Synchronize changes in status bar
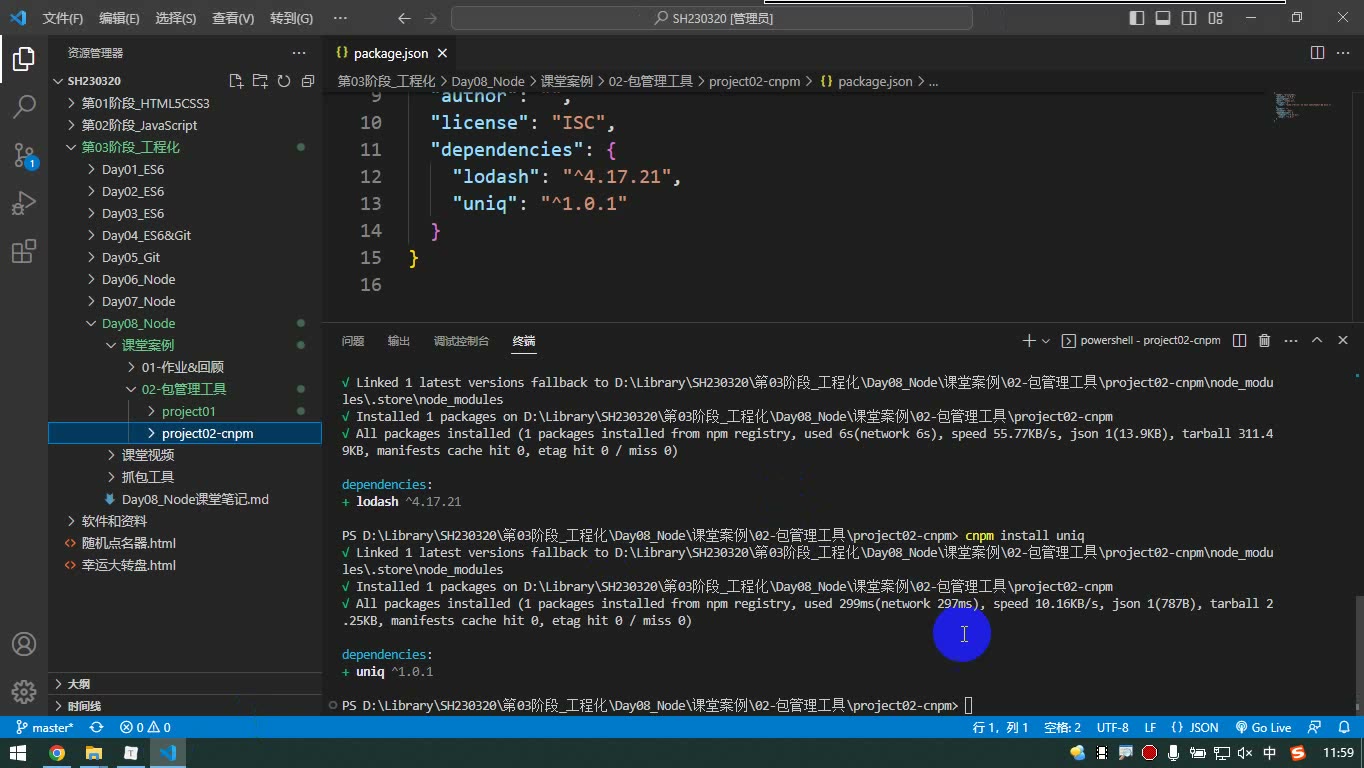Viewport: 1364px width, 768px height. coord(96,727)
